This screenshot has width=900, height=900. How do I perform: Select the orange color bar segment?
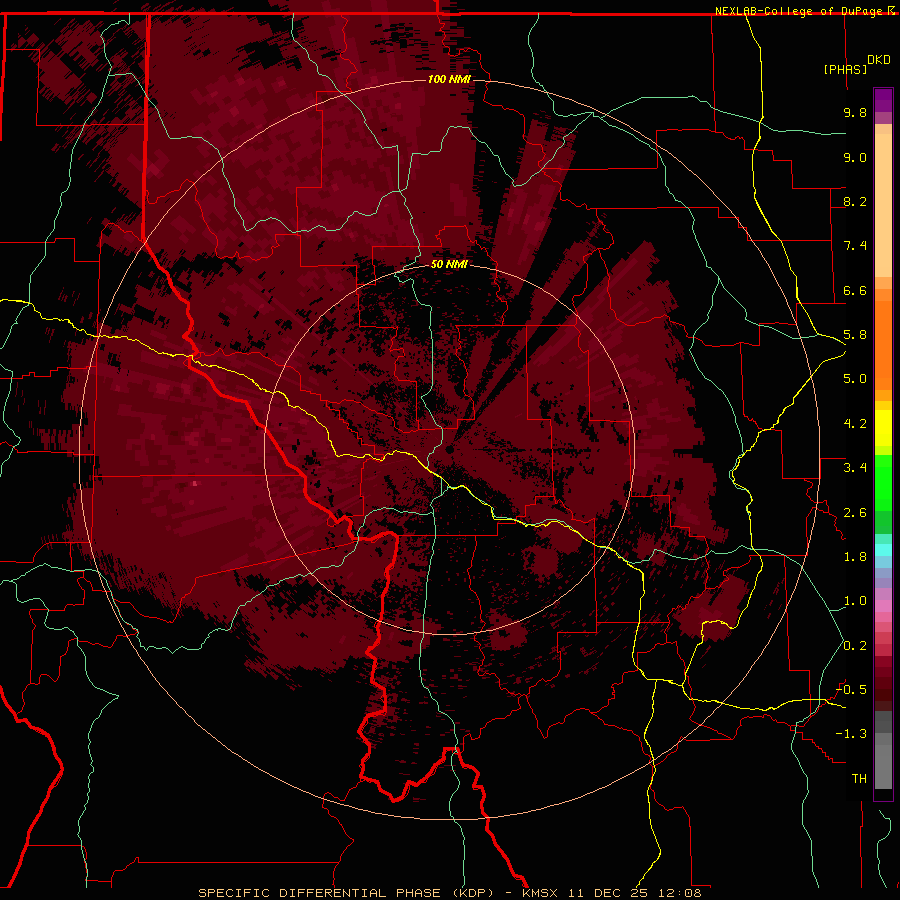click(x=883, y=344)
